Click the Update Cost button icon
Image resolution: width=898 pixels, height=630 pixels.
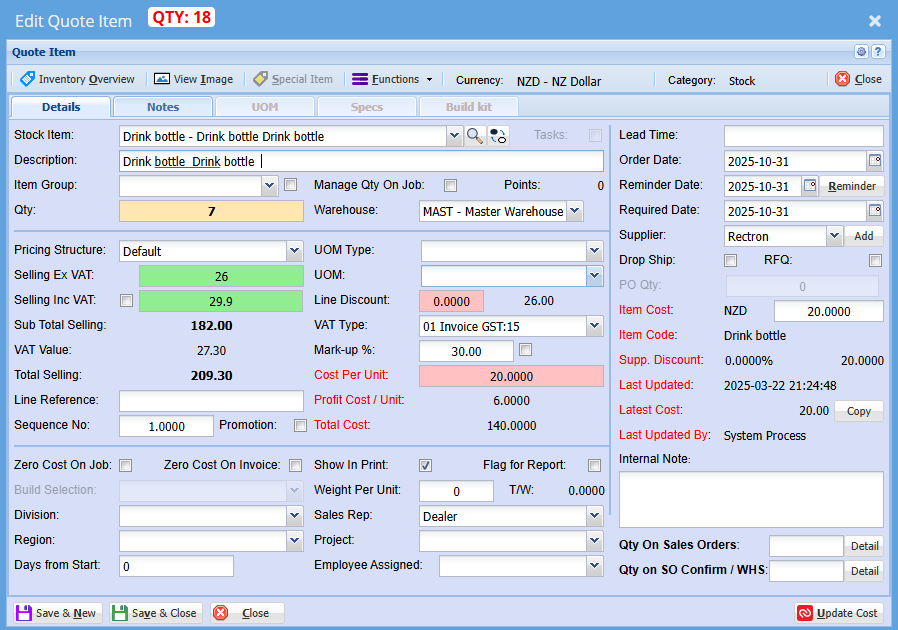(x=805, y=613)
